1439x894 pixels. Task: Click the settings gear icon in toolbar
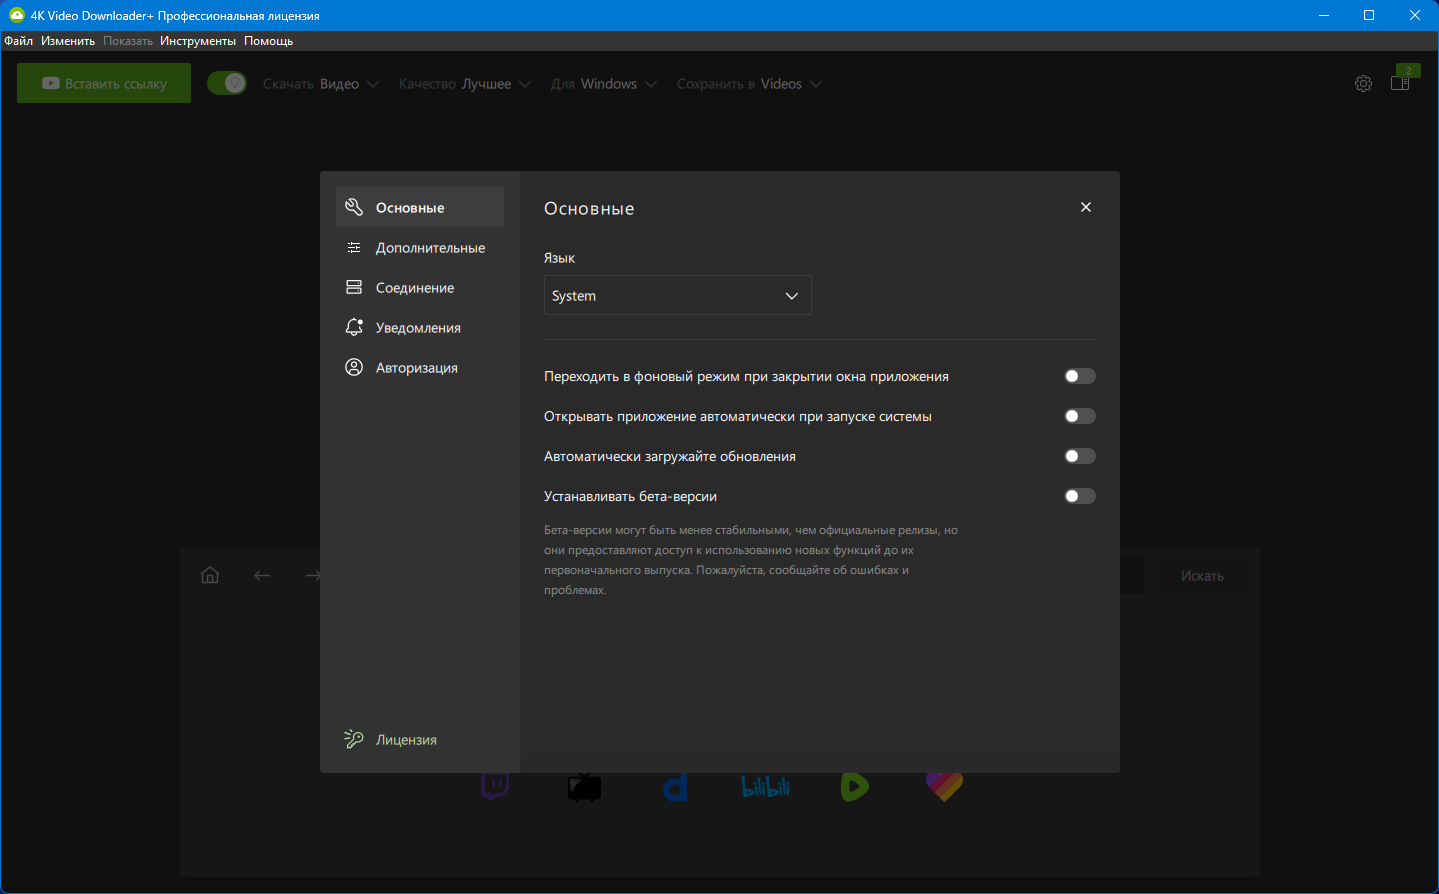tap(1363, 84)
